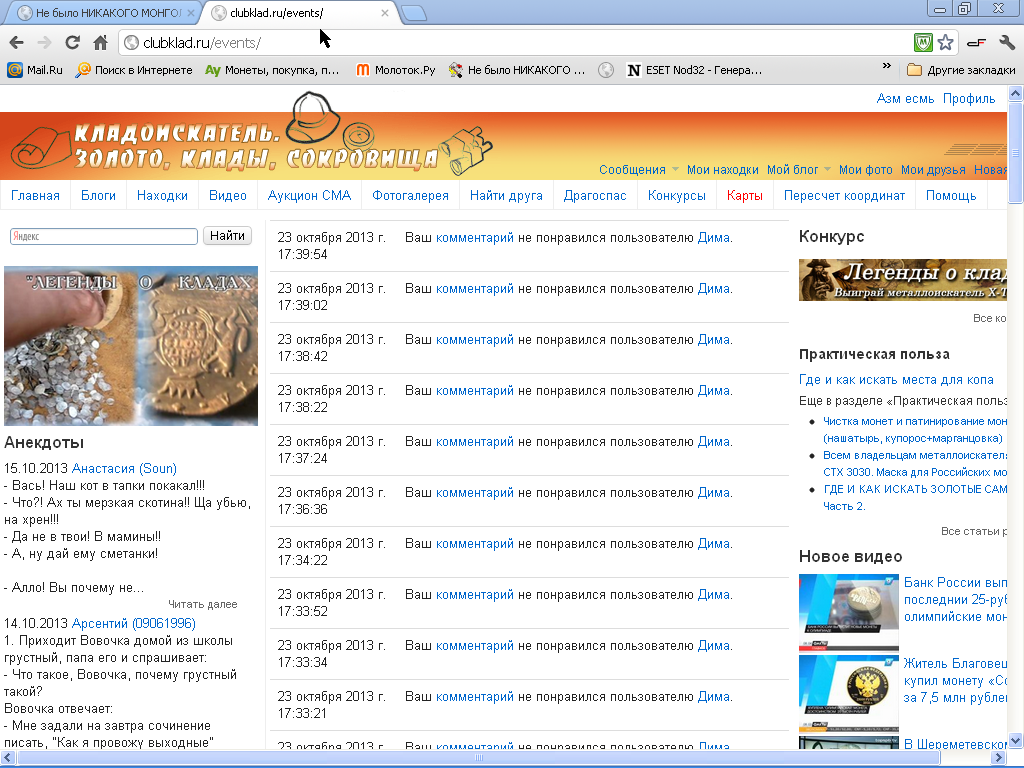Open Chrome wrench settings menu
Screen dimensions: 1024x768
pyautogui.click(x=1006, y=43)
